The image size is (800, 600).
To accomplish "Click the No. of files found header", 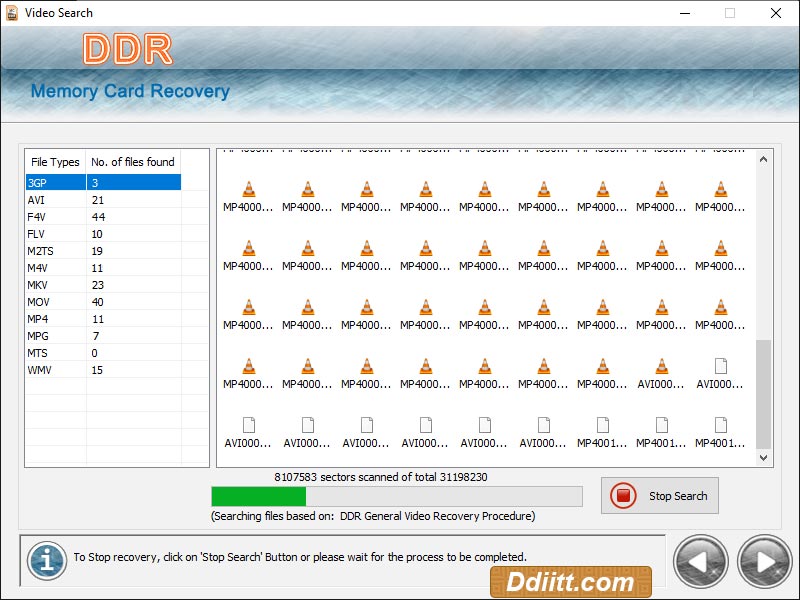I will click(x=133, y=162).
